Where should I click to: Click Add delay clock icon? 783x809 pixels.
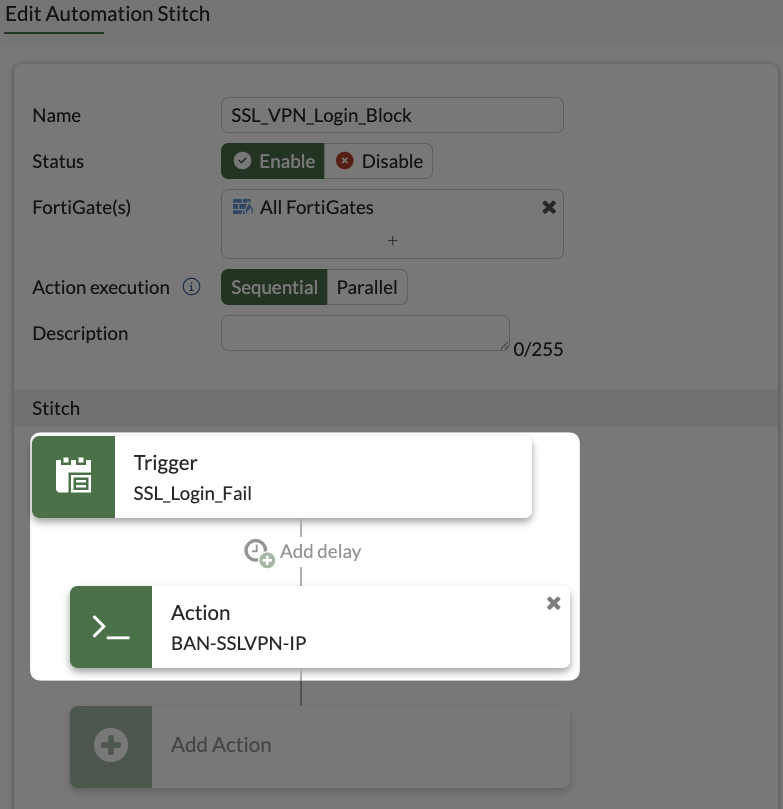coord(259,553)
